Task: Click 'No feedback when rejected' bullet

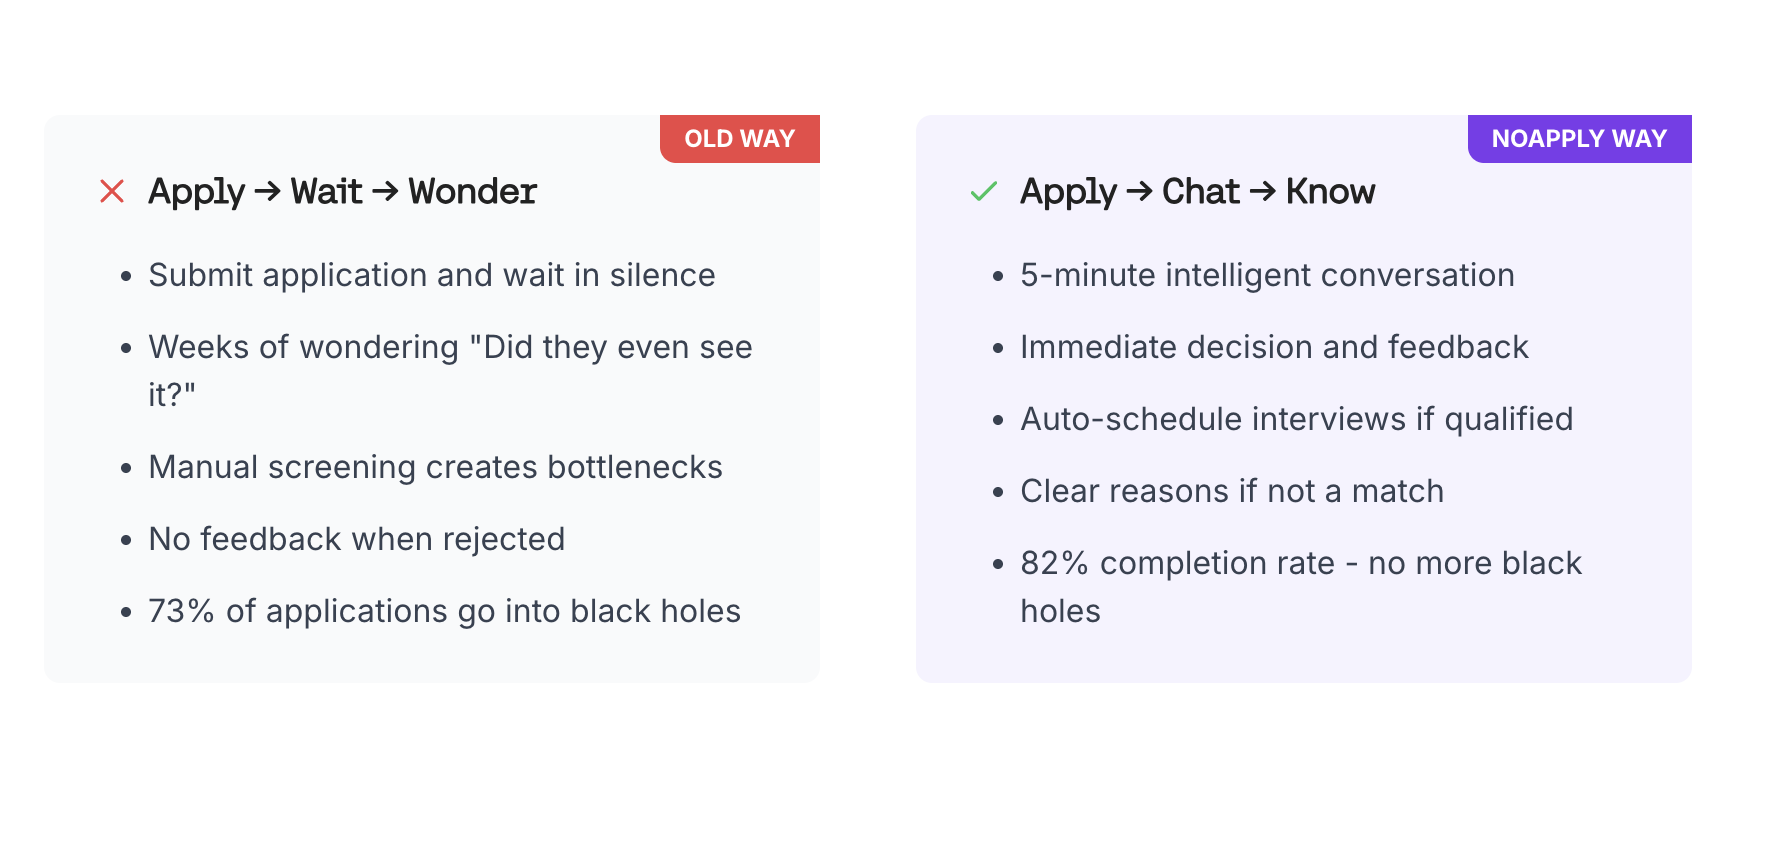Action: click(x=357, y=539)
